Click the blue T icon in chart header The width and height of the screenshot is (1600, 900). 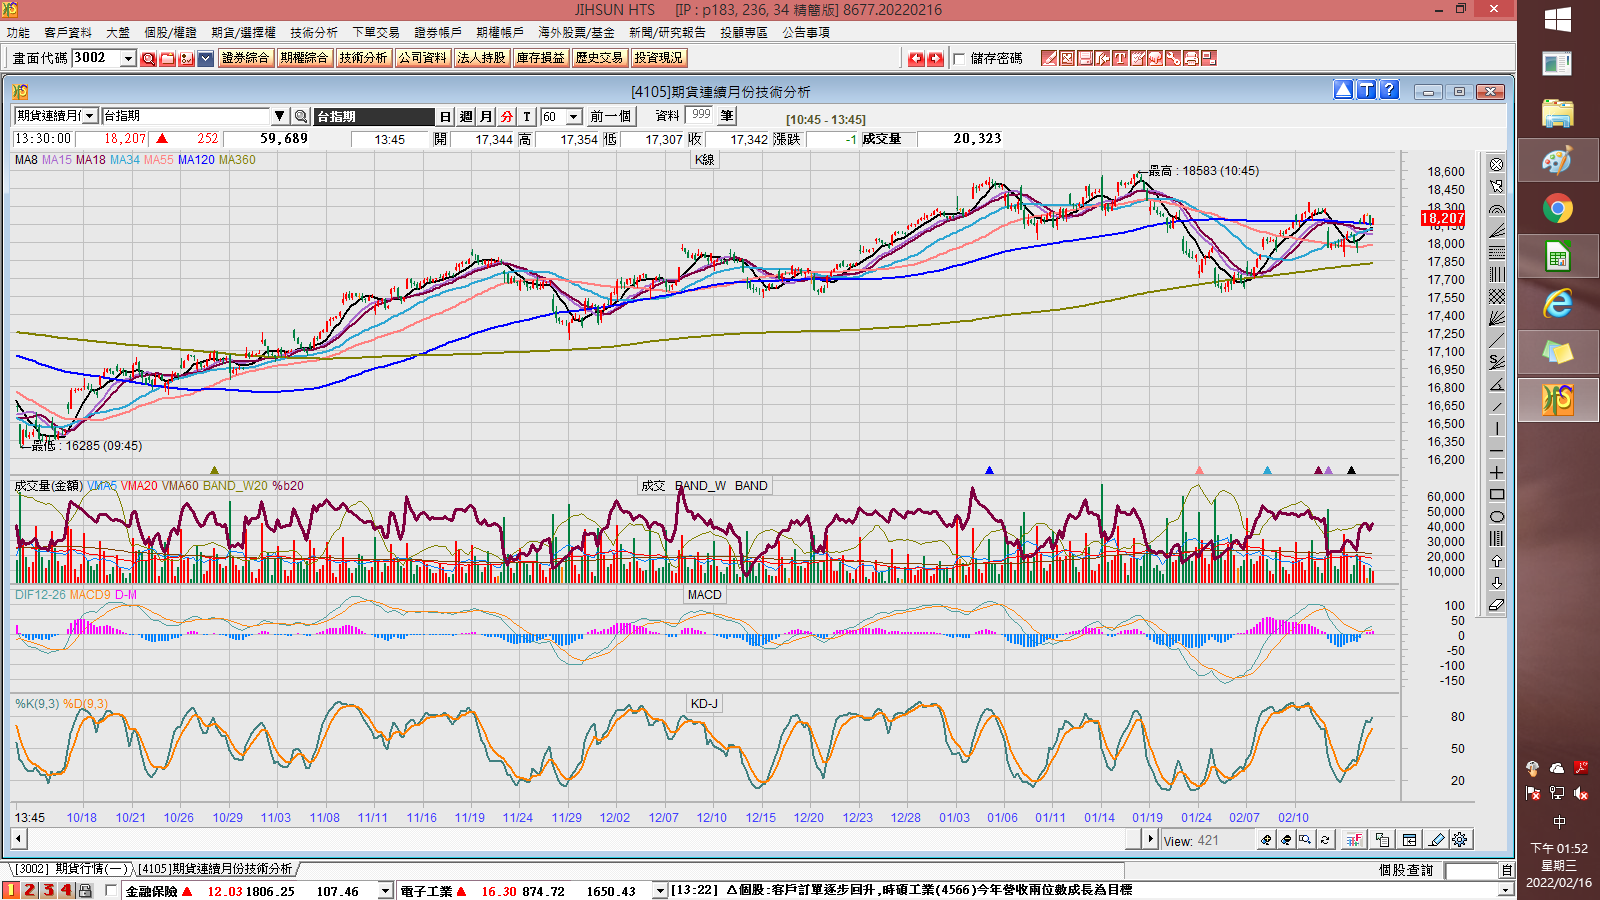pos(1366,90)
